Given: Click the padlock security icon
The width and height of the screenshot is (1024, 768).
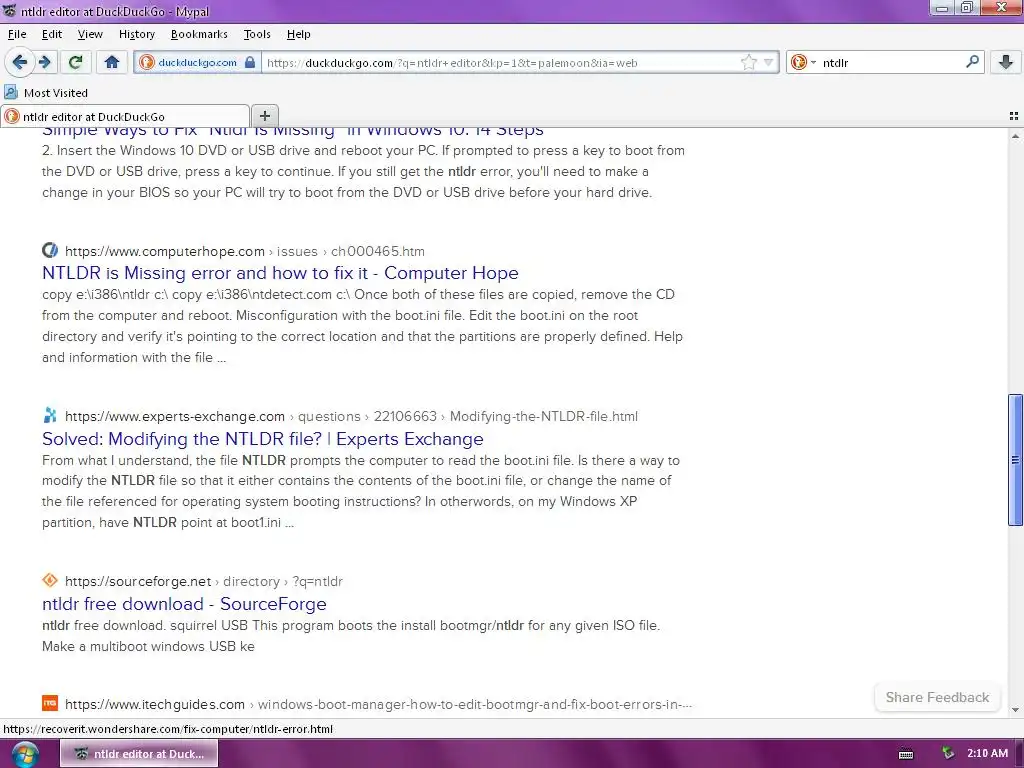Looking at the screenshot, I should [250, 62].
